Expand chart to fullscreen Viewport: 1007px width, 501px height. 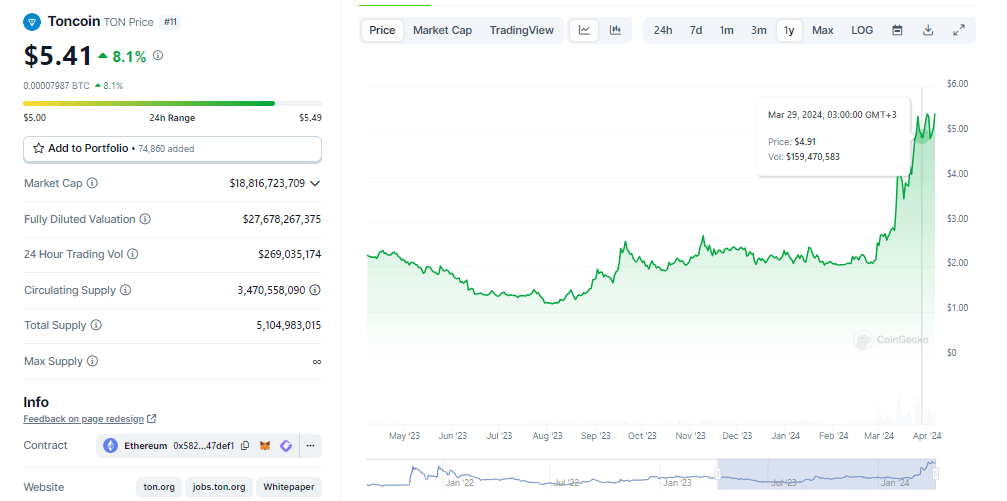959,30
